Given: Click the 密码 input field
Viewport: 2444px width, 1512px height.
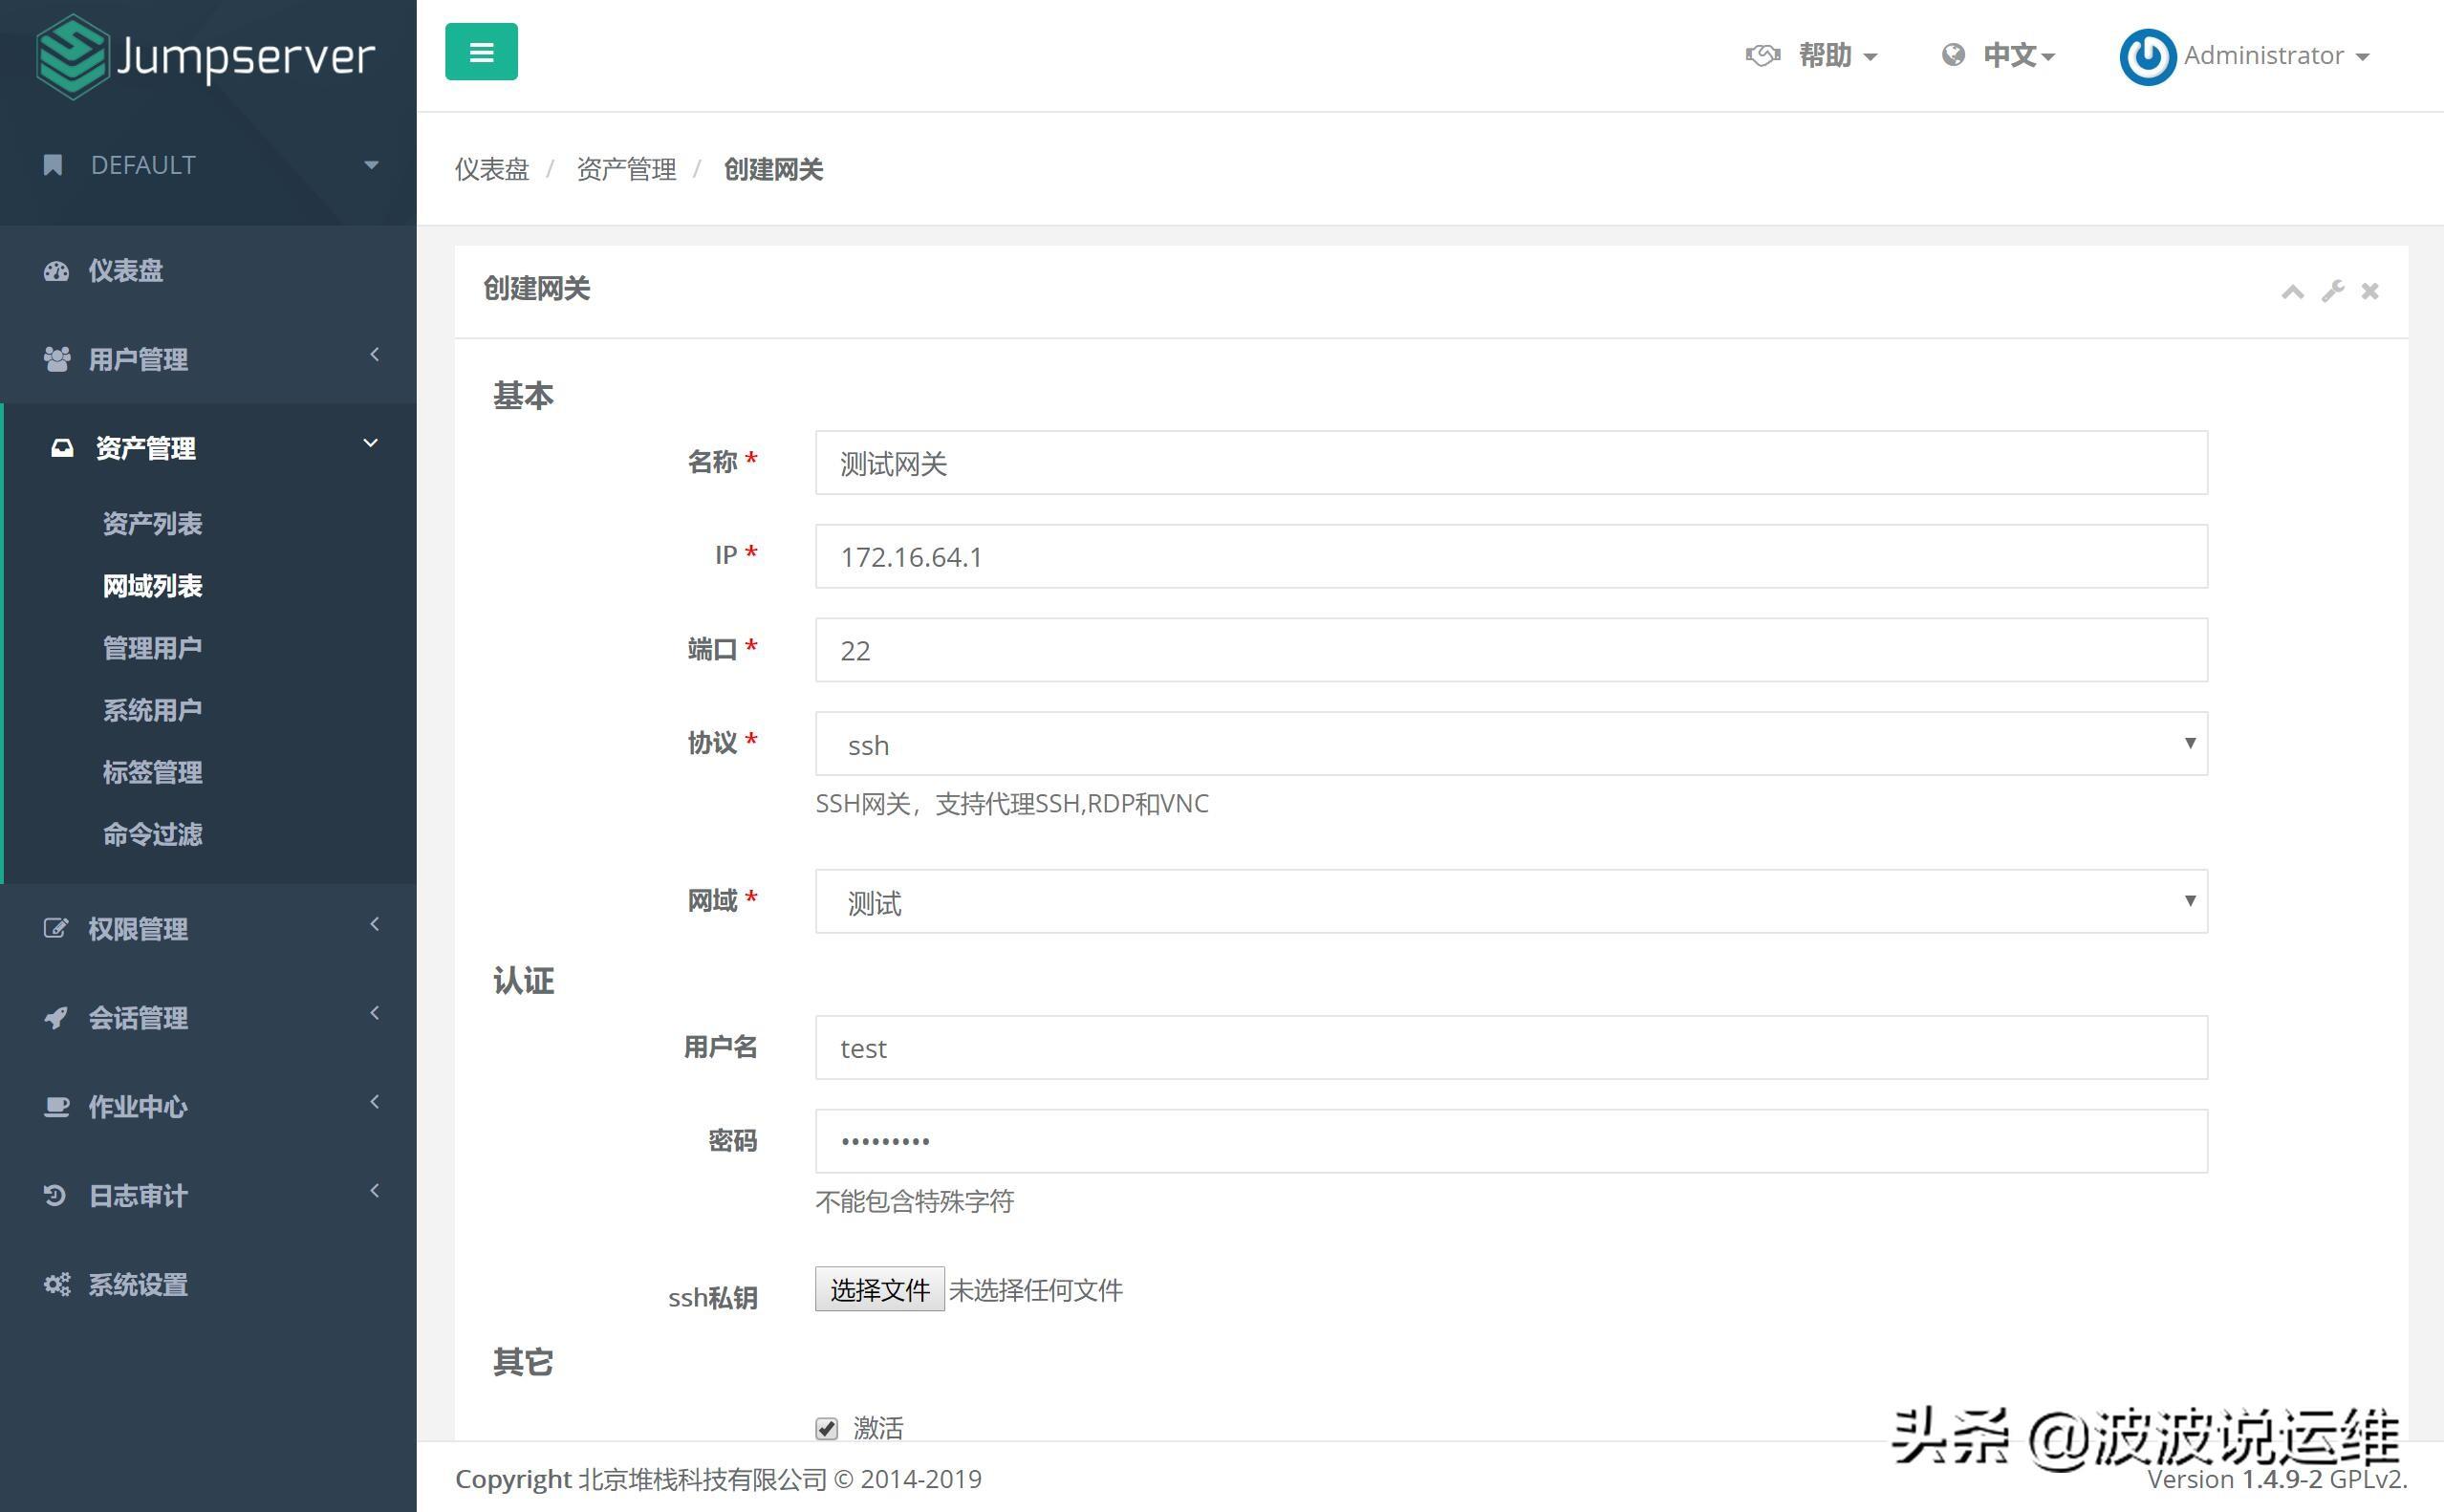Looking at the screenshot, I should coord(1511,1141).
